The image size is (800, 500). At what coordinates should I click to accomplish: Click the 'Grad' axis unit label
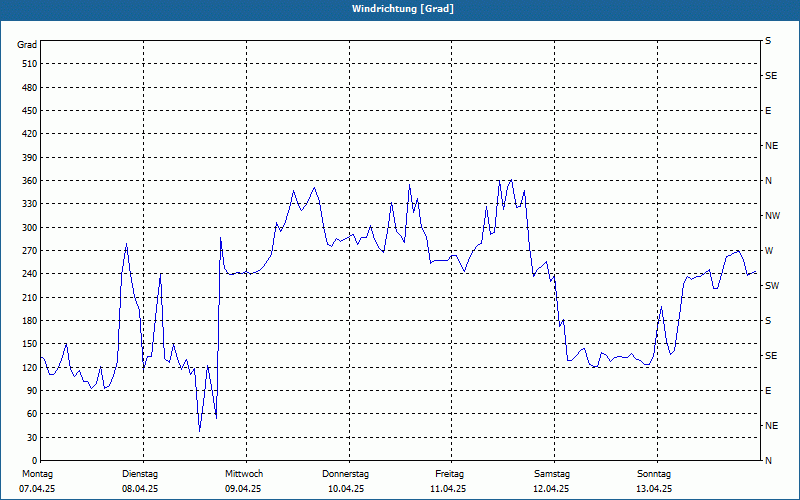[27, 45]
